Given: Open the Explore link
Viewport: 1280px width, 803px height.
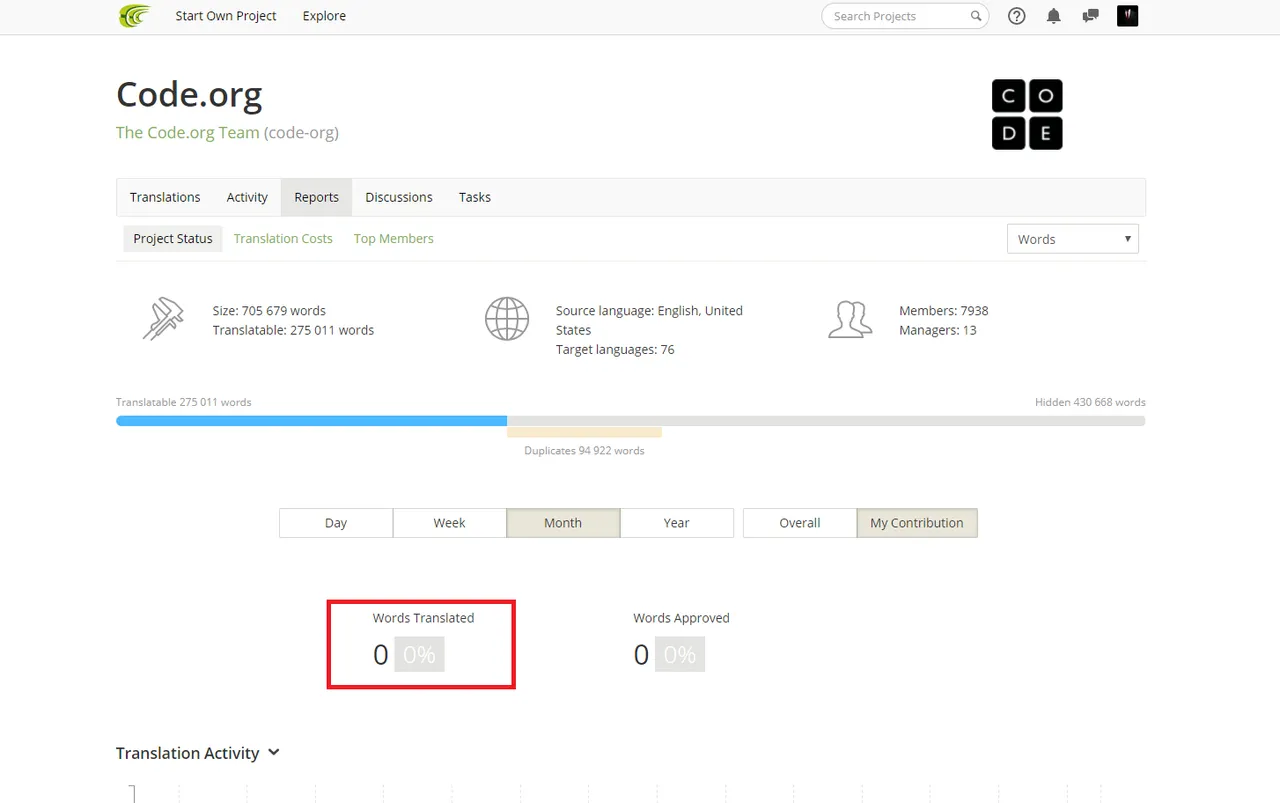Looking at the screenshot, I should (324, 16).
